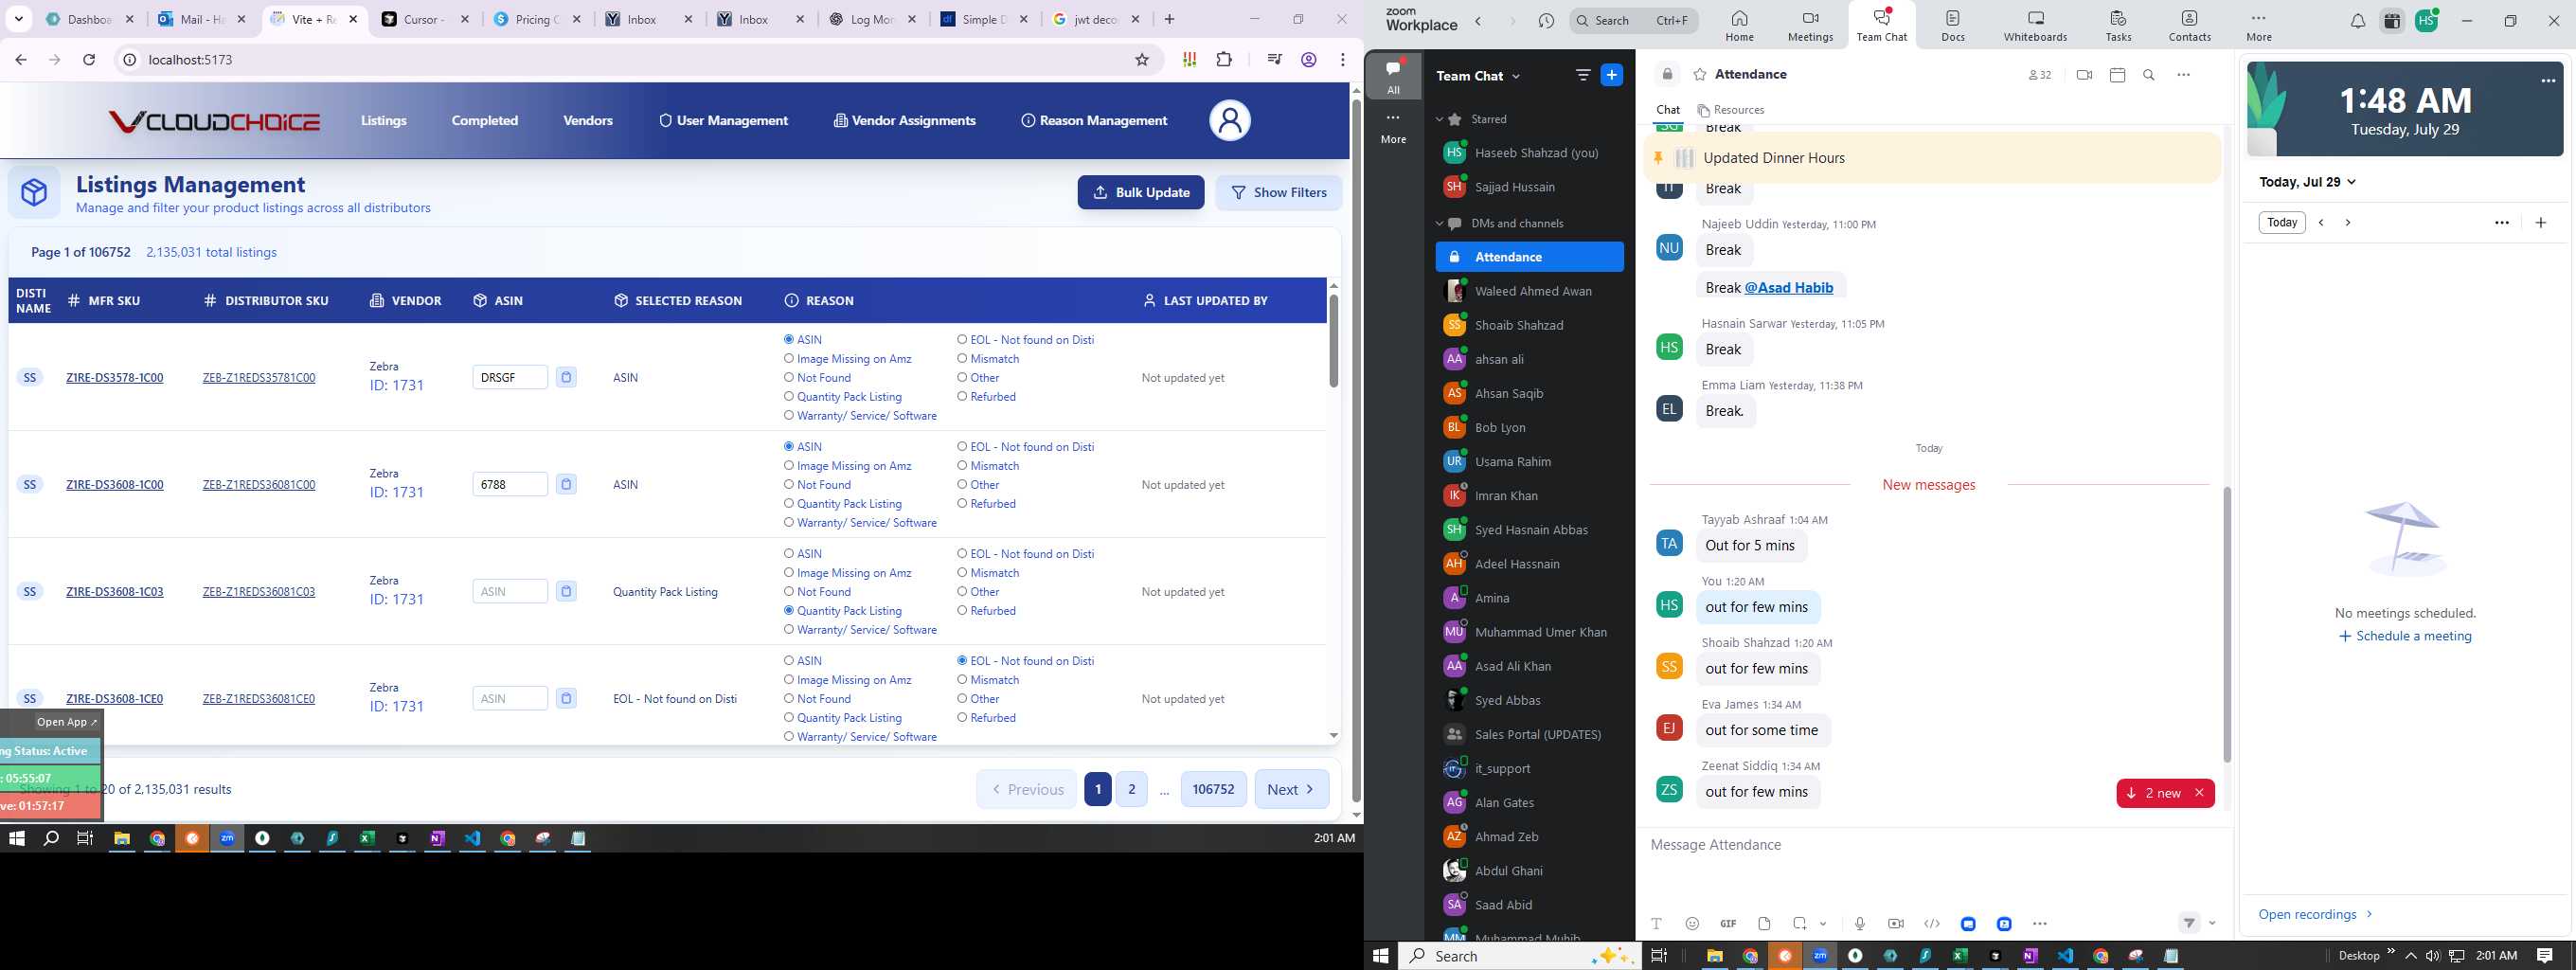Click the Show Filters button
Viewport: 2576px width, 970px height.
(x=1279, y=193)
